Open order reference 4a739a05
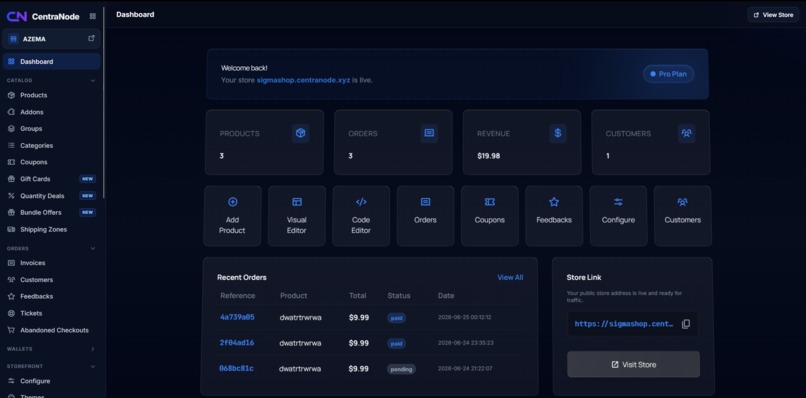The height and width of the screenshot is (398, 806). pos(237,317)
